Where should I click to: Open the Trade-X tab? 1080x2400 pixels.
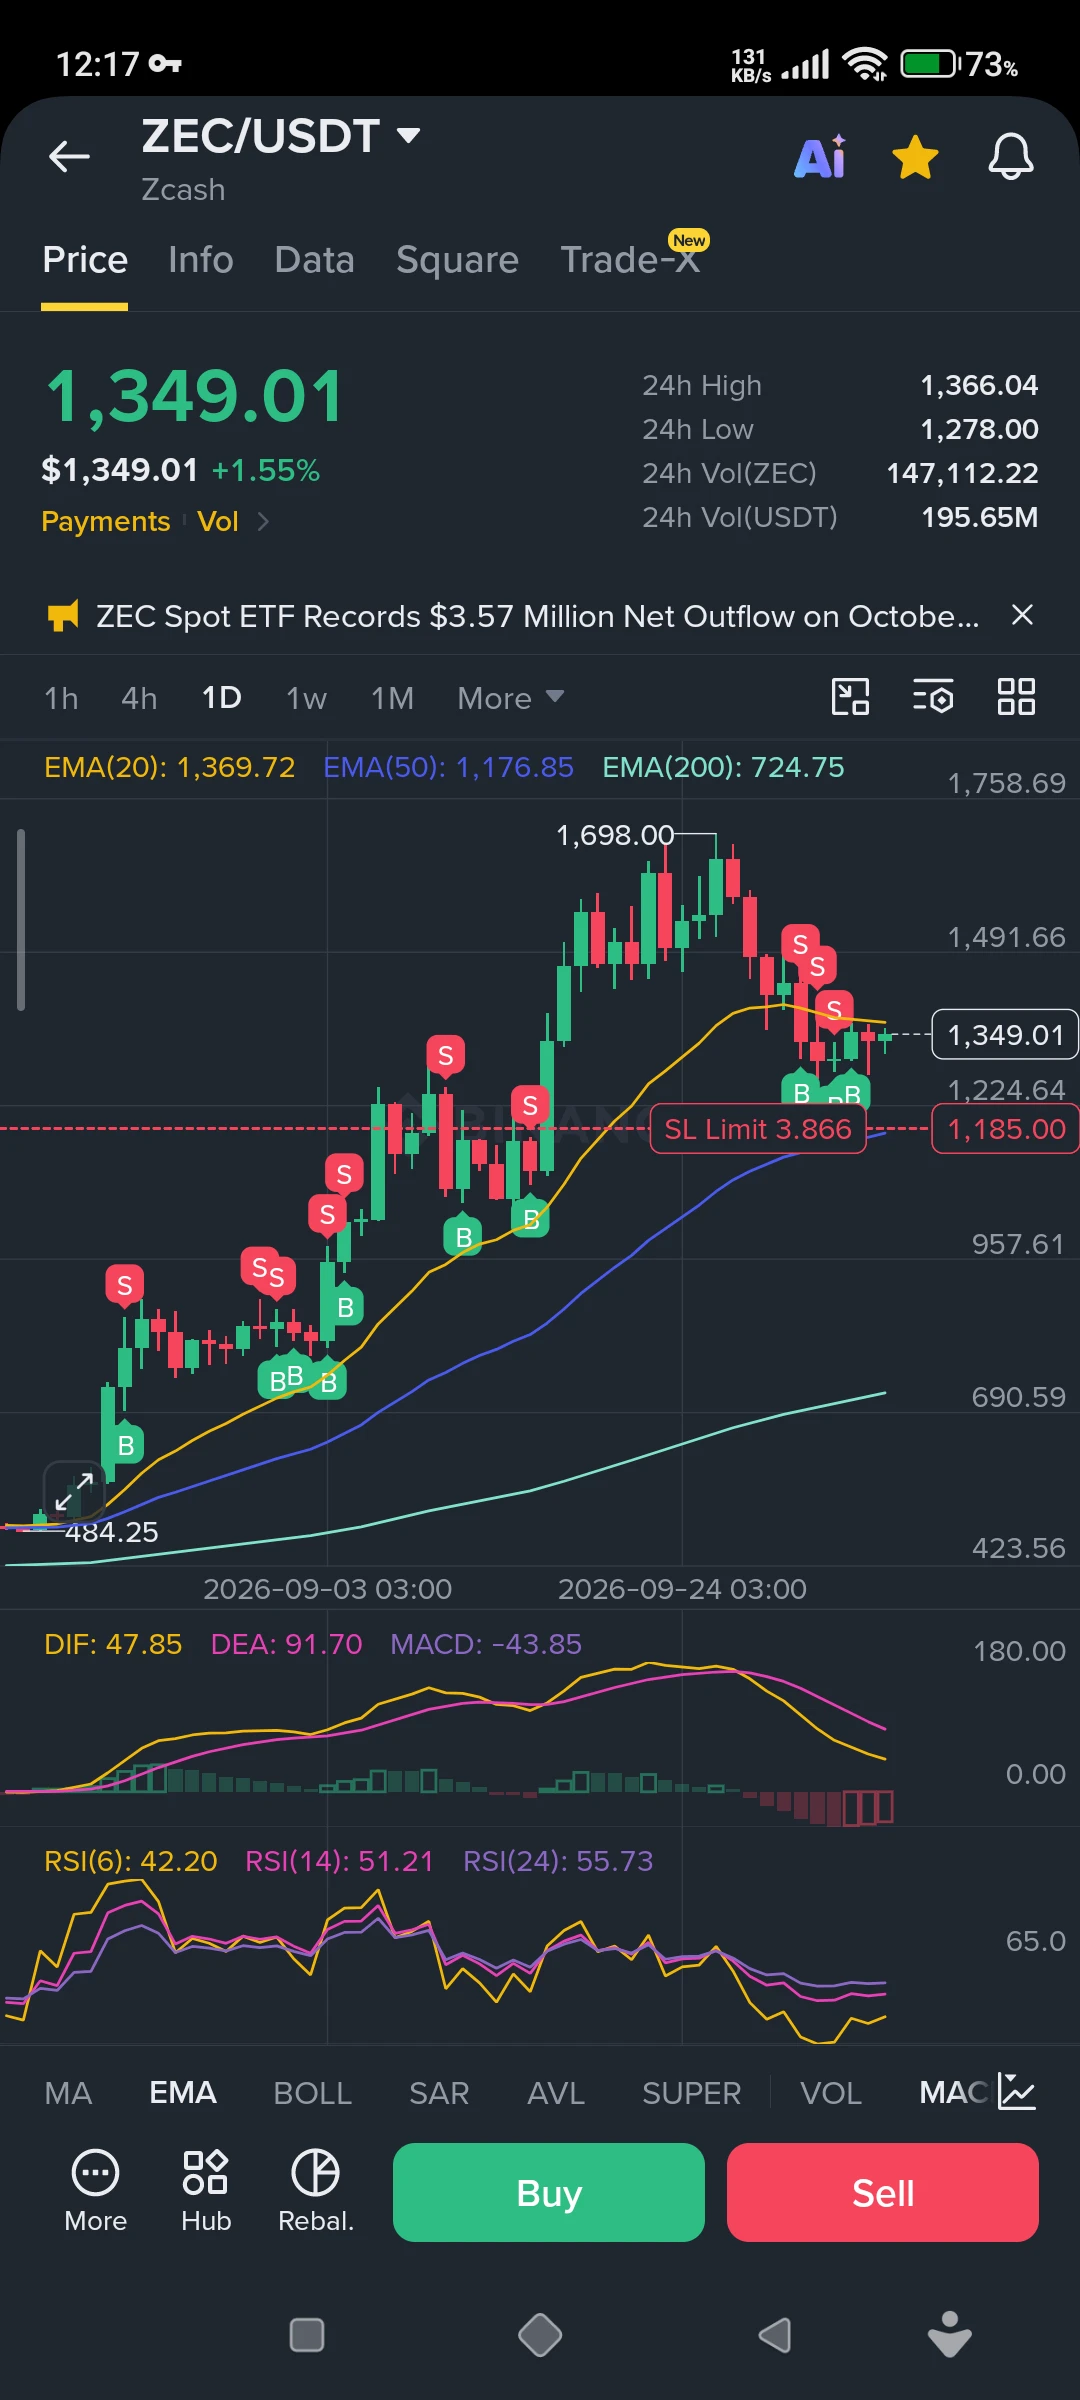pyautogui.click(x=630, y=259)
